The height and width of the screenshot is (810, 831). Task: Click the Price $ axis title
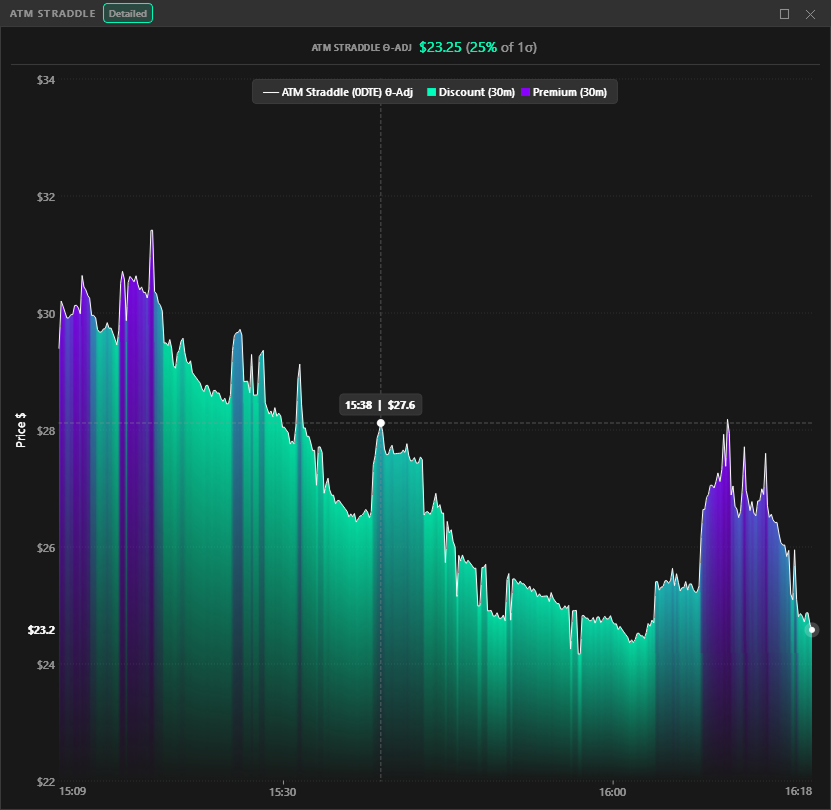21,429
